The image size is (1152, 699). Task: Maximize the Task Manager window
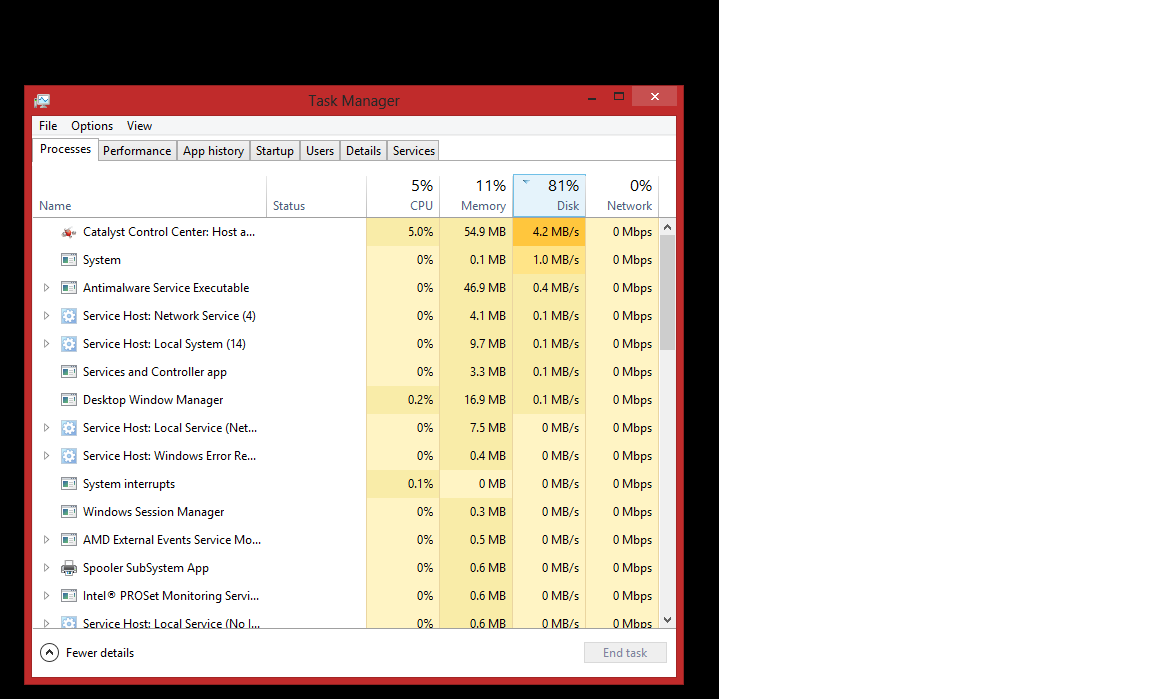tap(619, 96)
